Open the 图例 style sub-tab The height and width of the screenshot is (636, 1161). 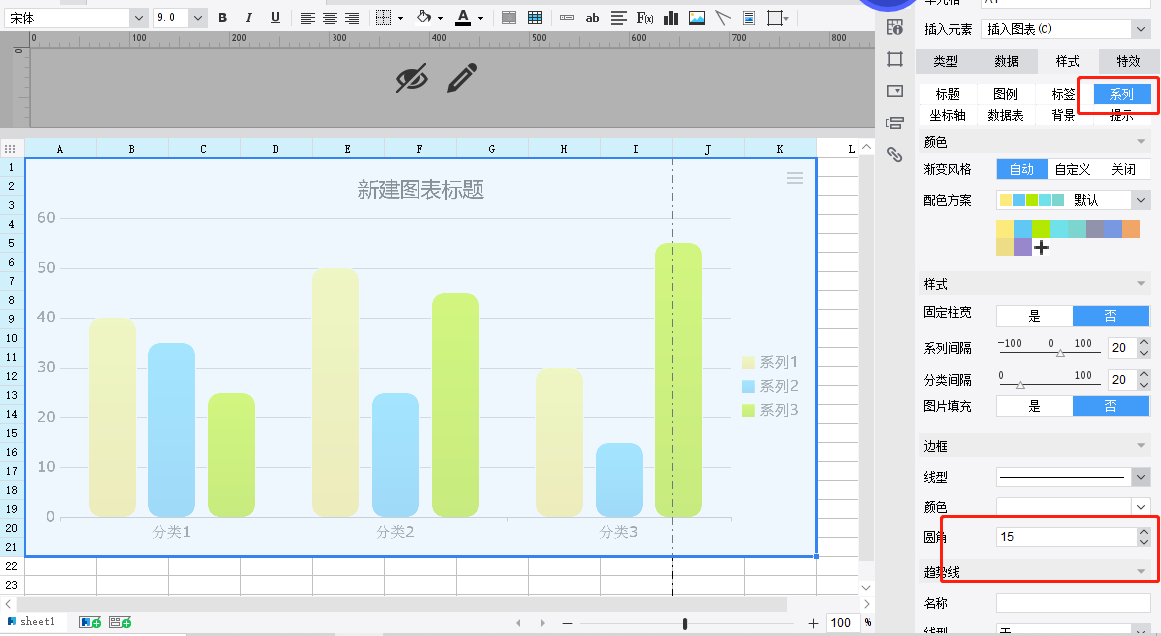click(x=1006, y=94)
